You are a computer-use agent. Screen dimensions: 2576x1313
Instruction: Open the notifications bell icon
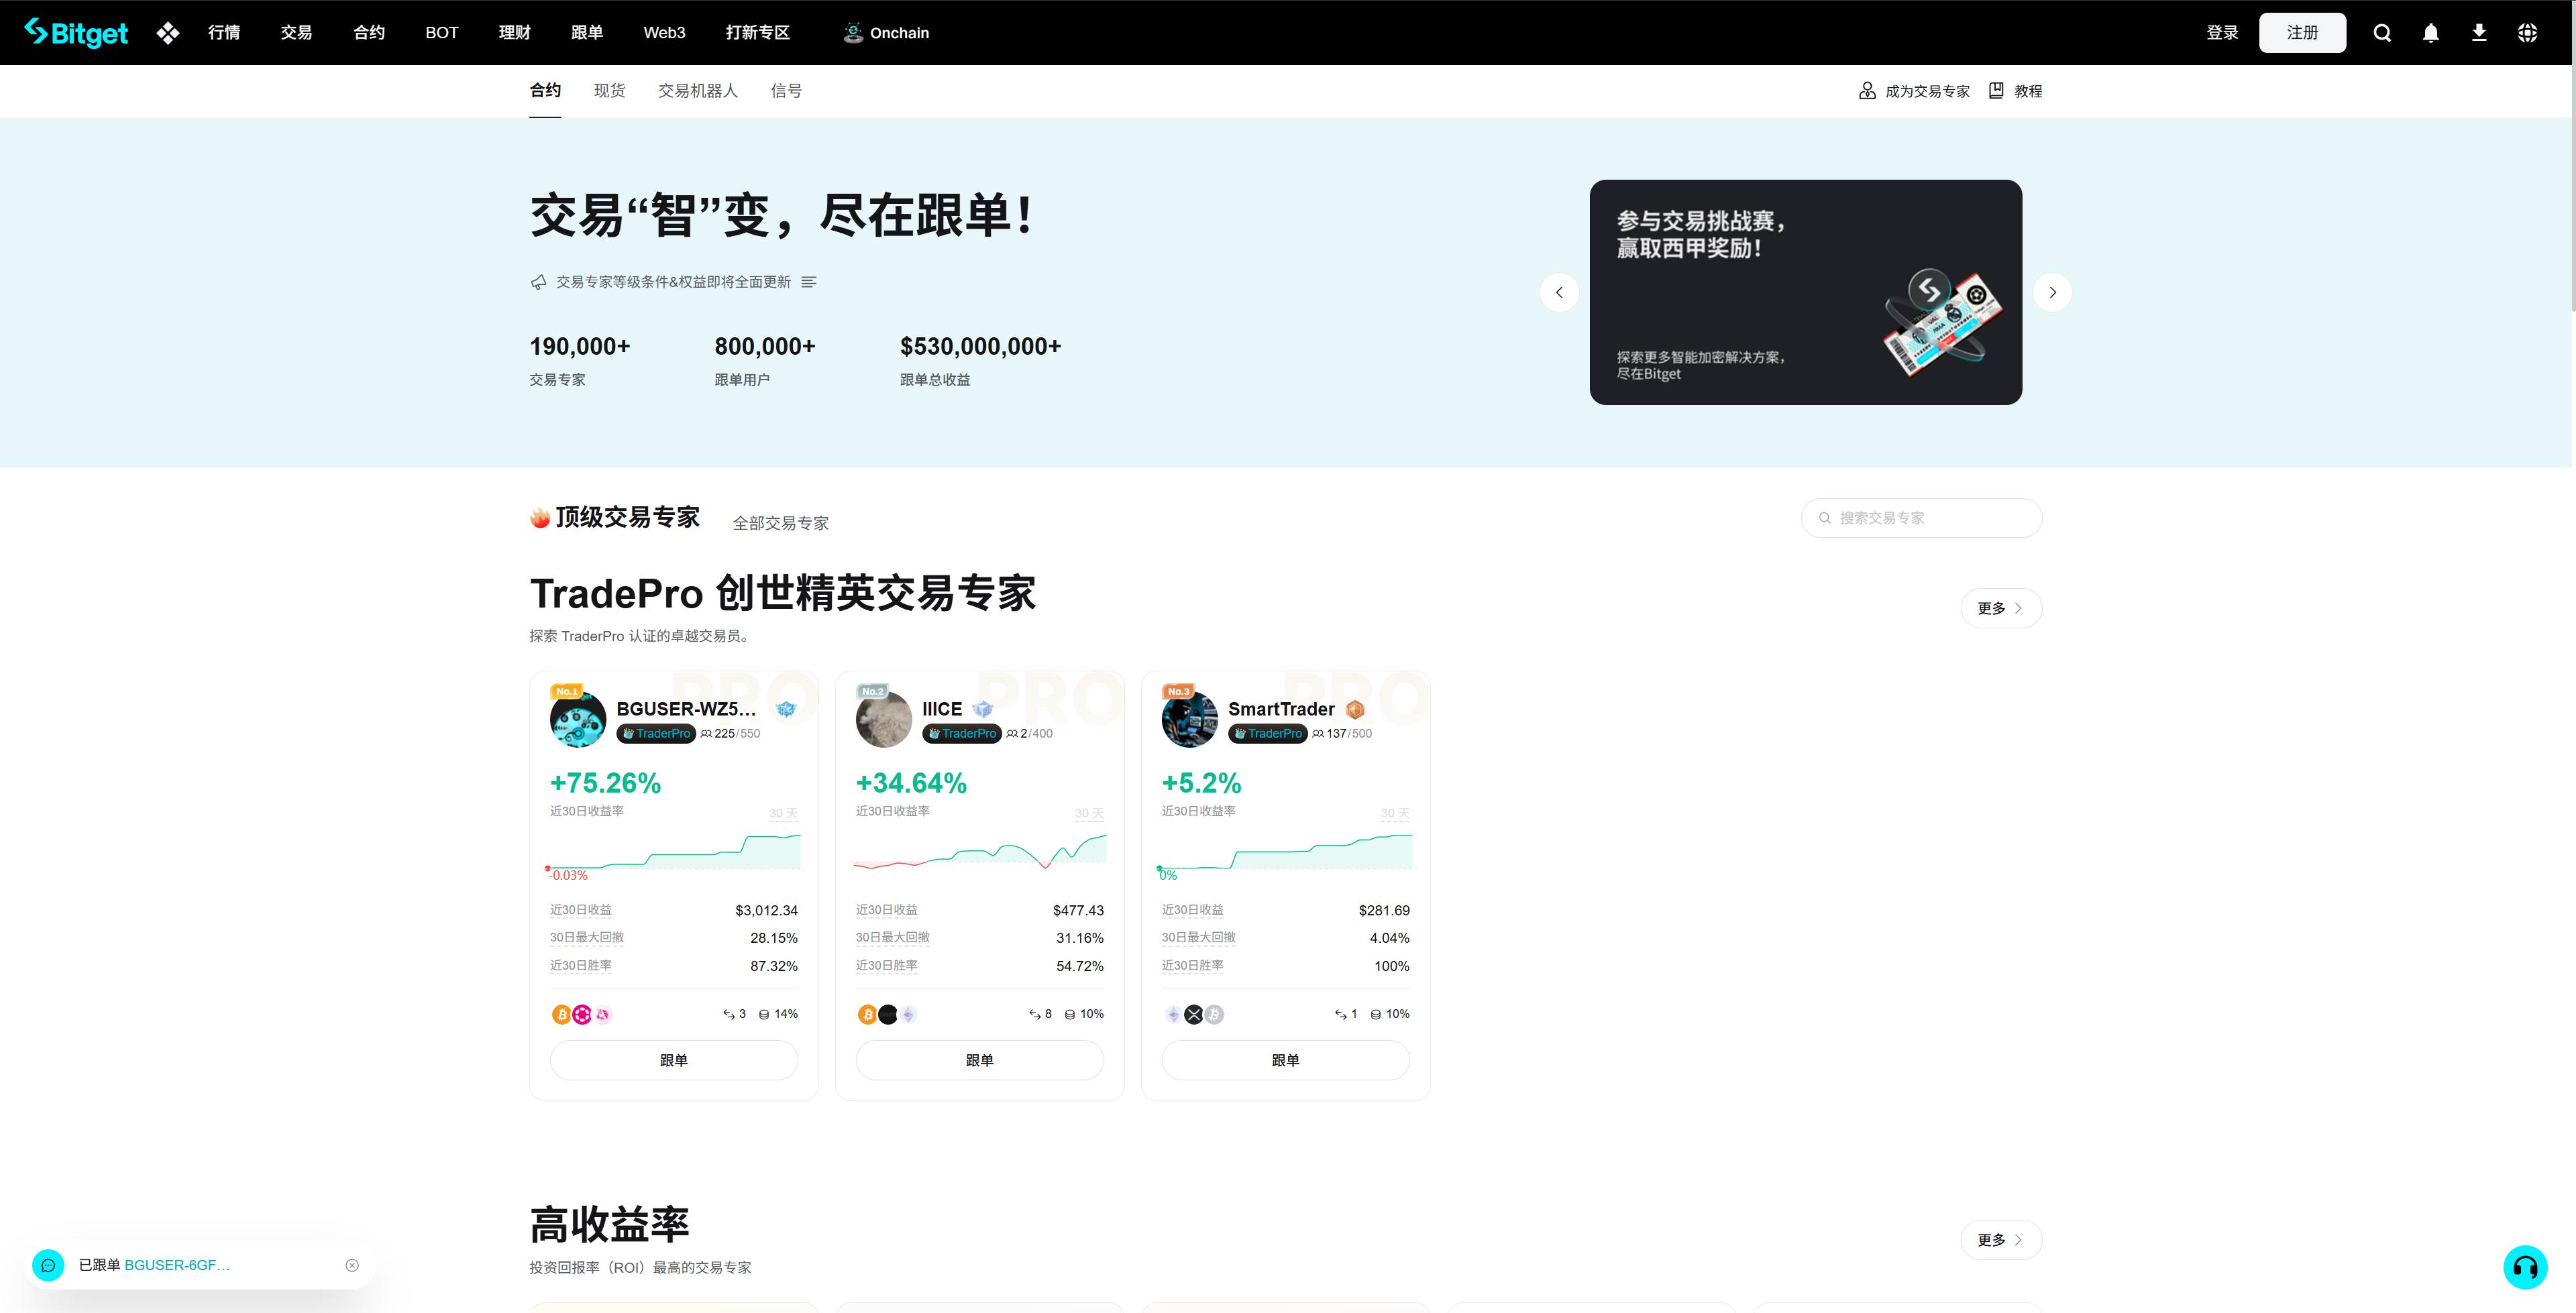[2431, 33]
